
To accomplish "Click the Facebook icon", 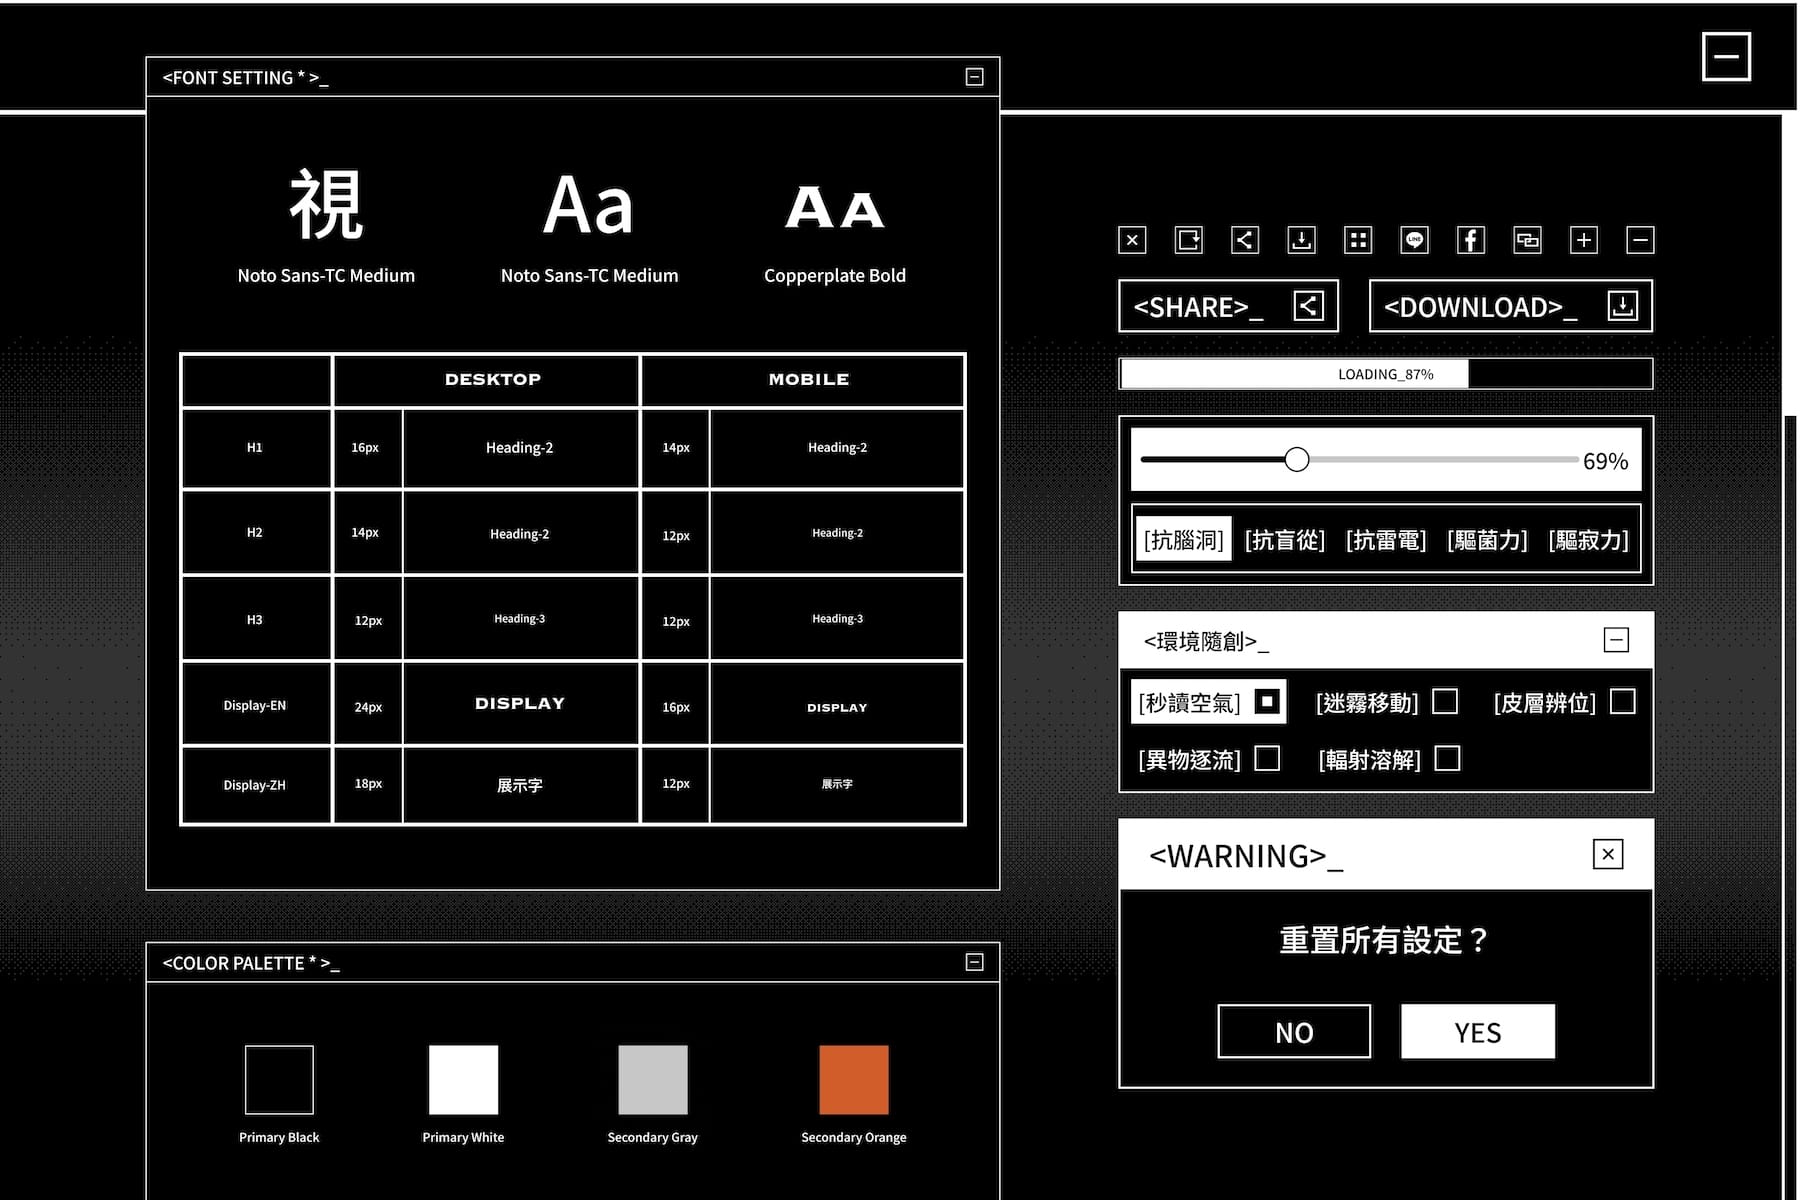I will pyautogui.click(x=1471, y=240).
